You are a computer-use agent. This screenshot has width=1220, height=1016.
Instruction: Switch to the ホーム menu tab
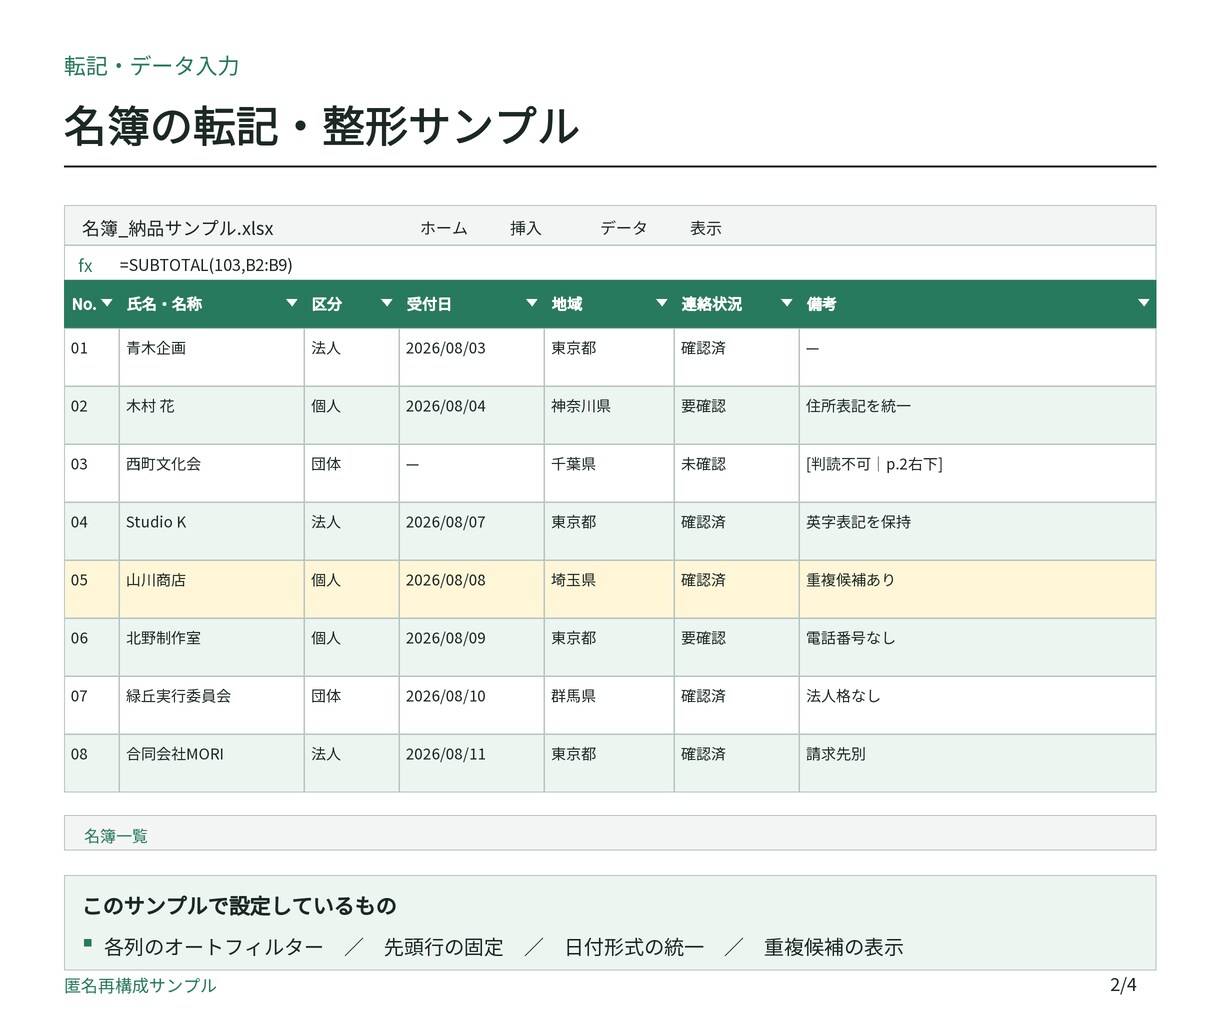444,228
